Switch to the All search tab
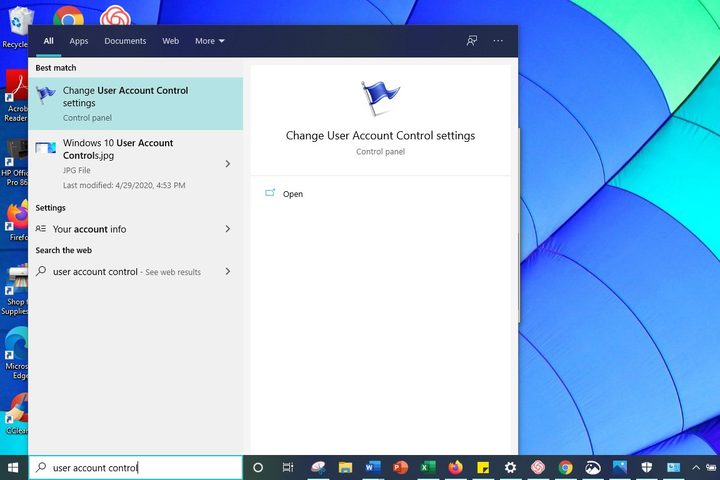The image size is (720, 480). 49,41
